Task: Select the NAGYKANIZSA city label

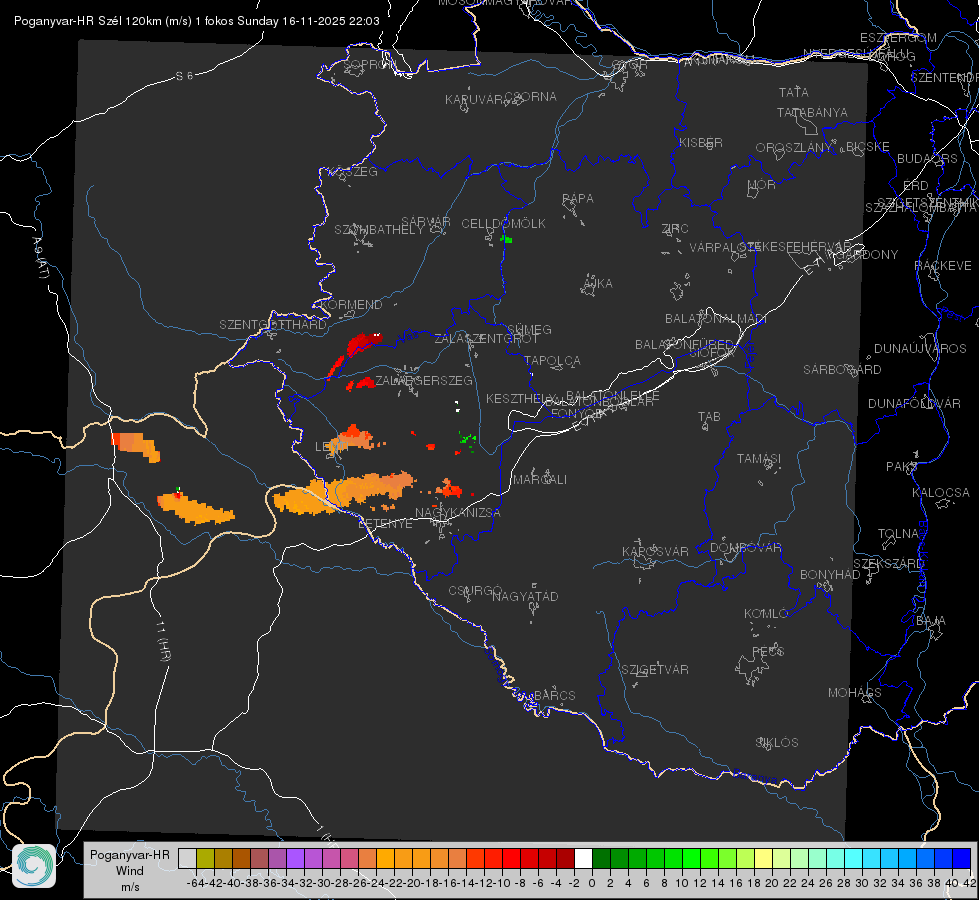Action: coord(458,512)
